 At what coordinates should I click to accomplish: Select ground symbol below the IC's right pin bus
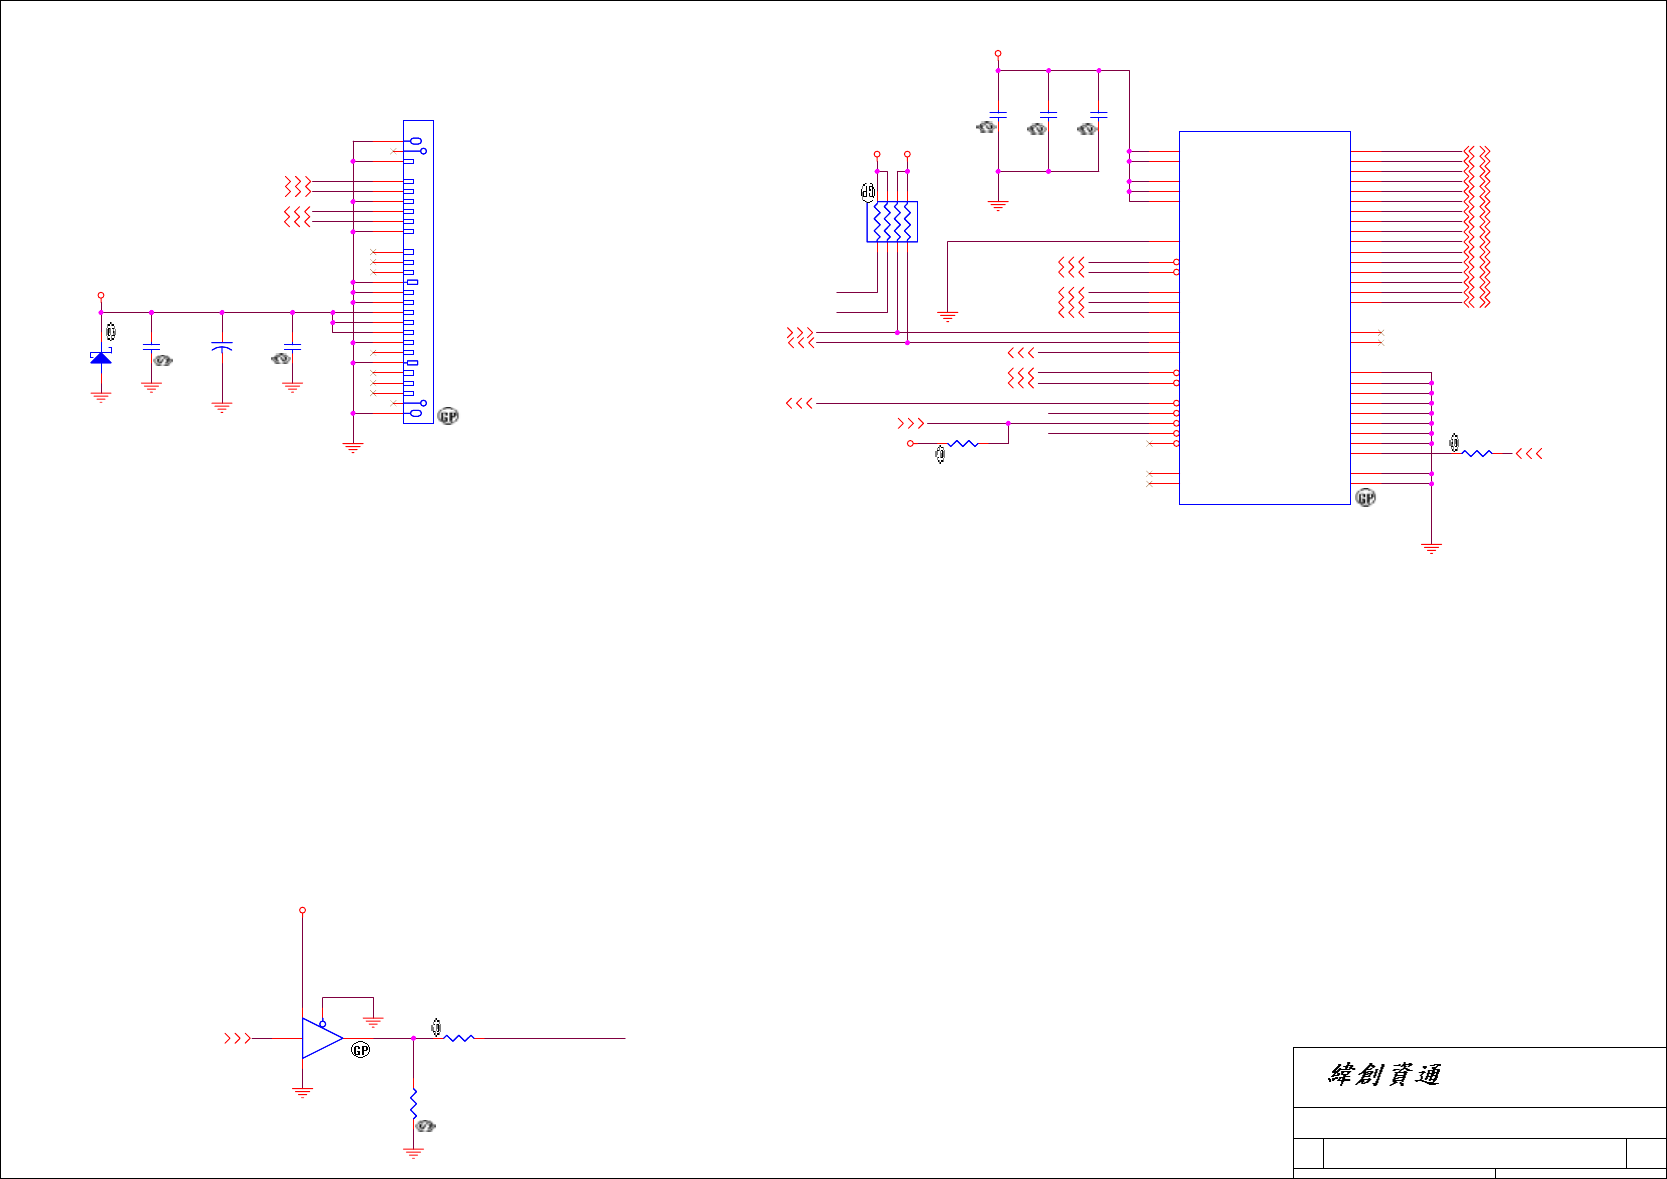(x=1432, y=548)
